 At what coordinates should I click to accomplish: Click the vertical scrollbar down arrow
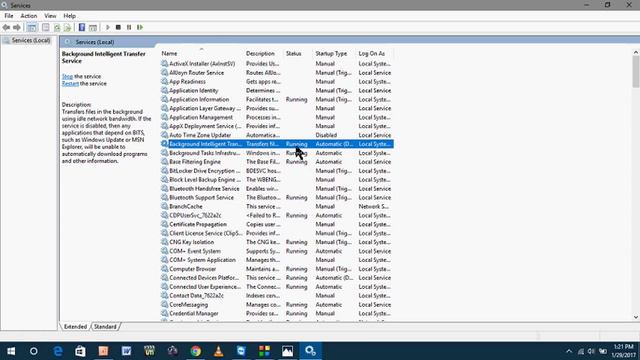click(x=636, y=317)
